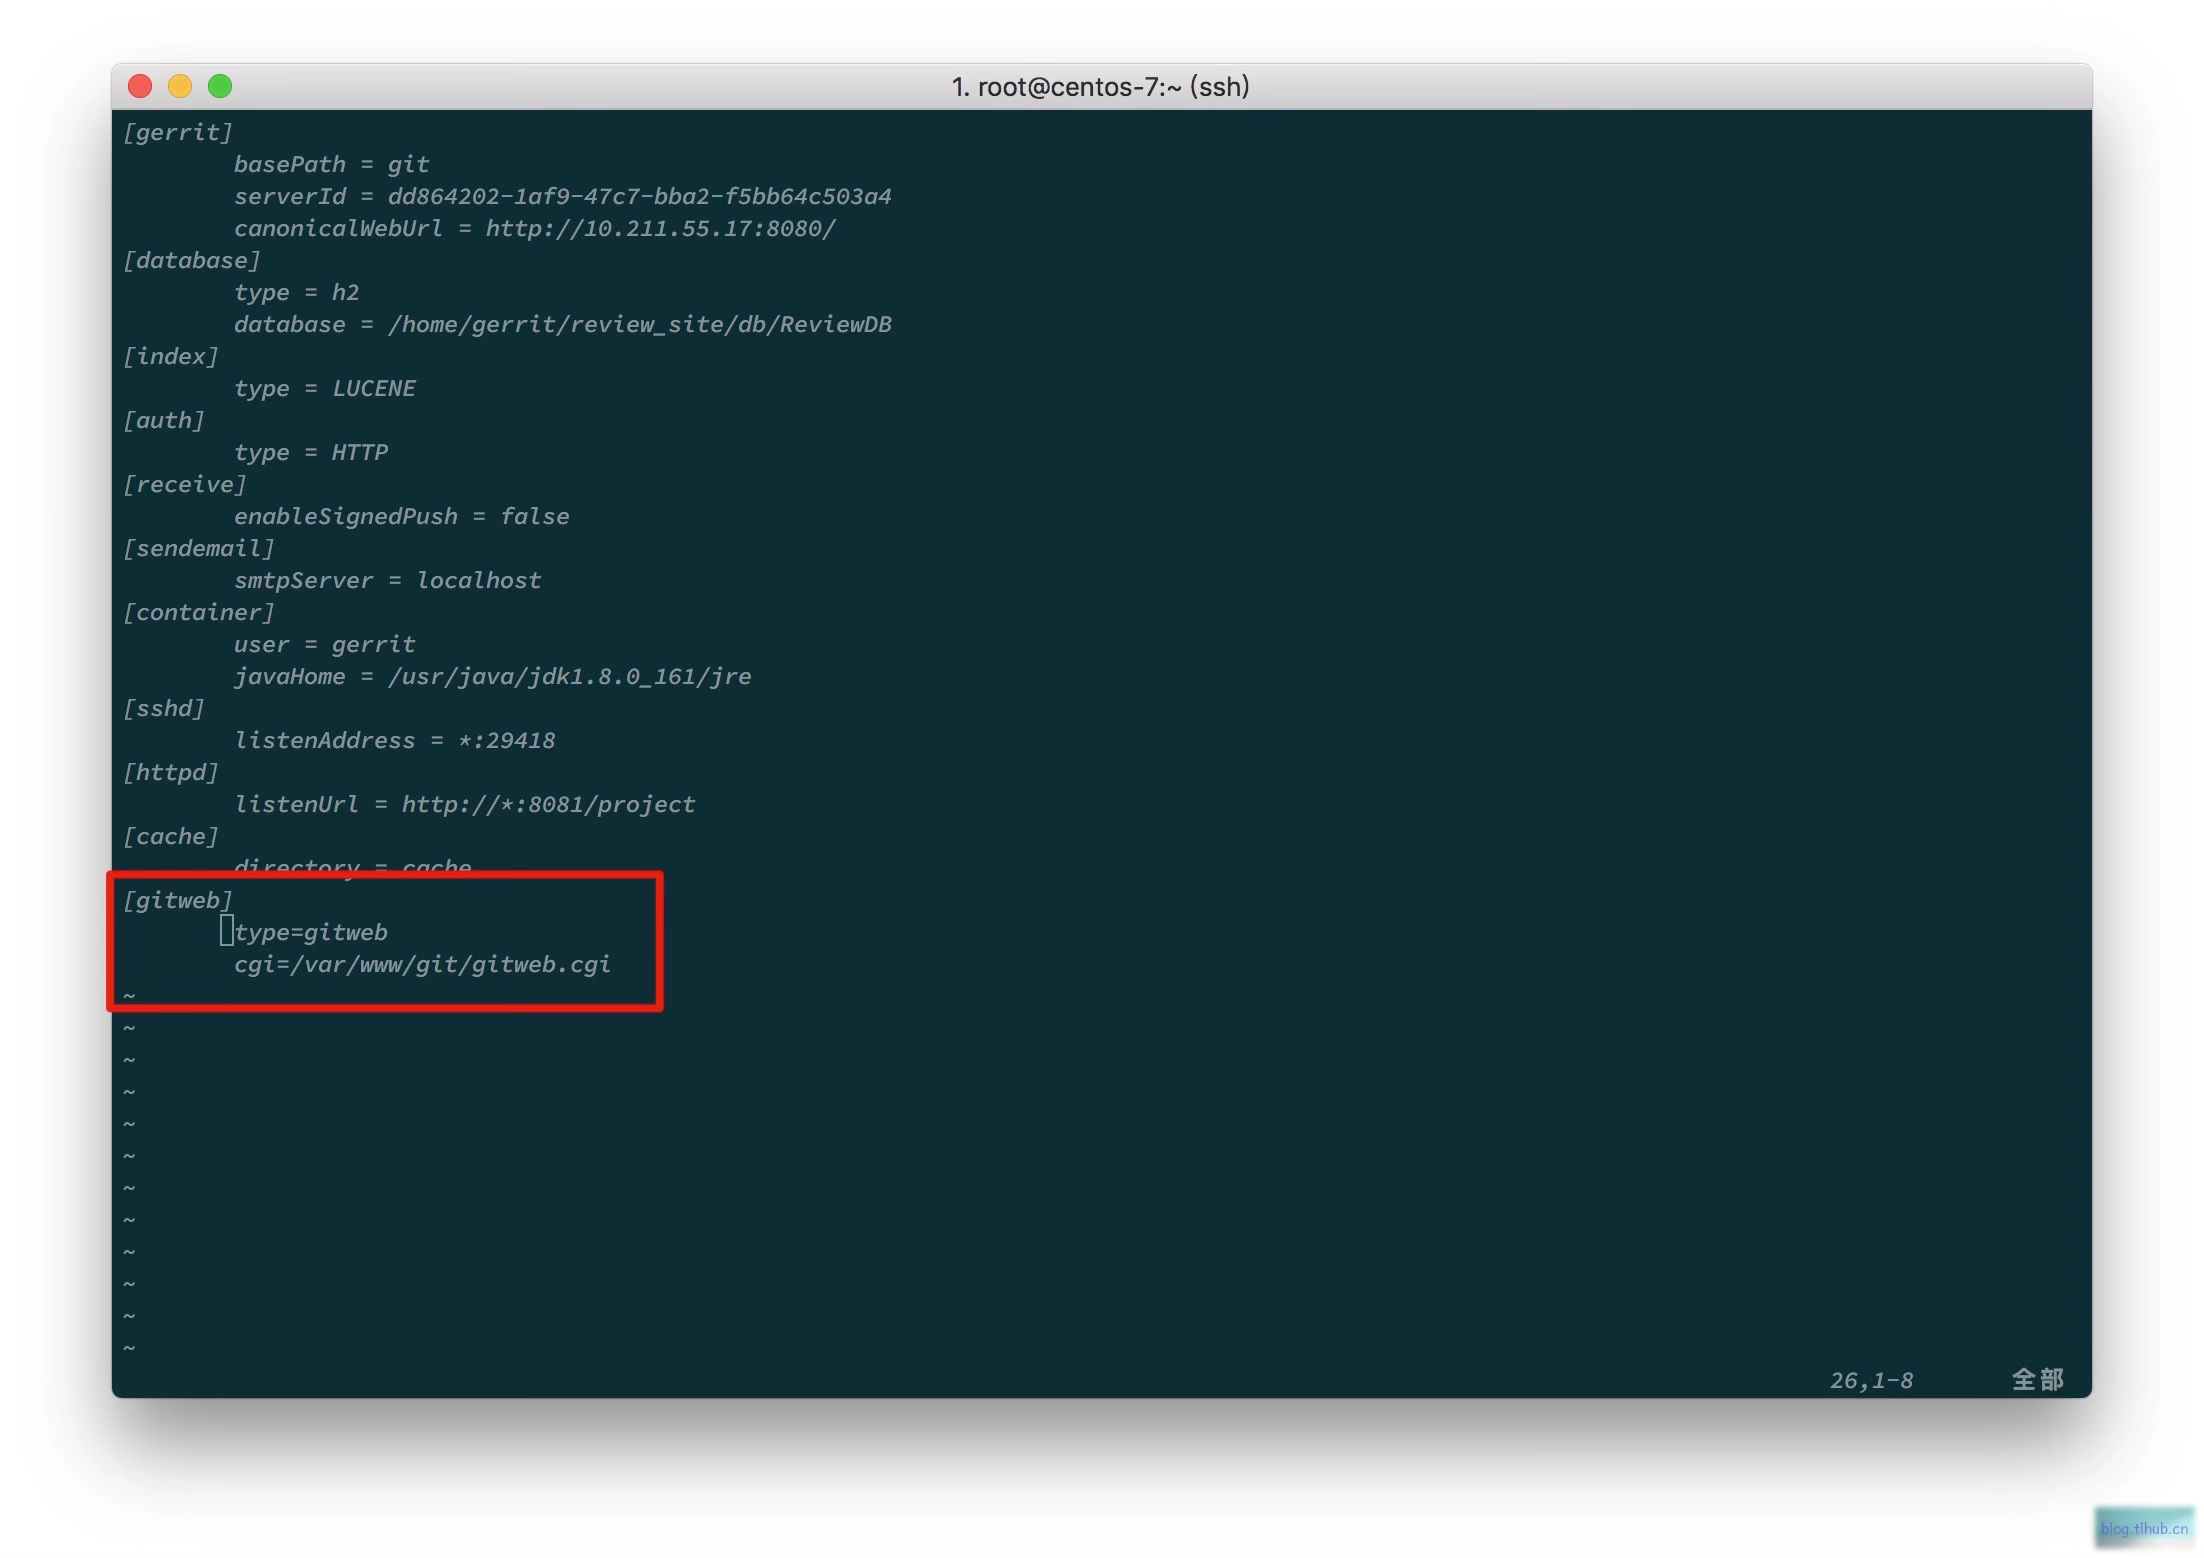
Task: Click the green zoom window button
Action: point(220,86)
